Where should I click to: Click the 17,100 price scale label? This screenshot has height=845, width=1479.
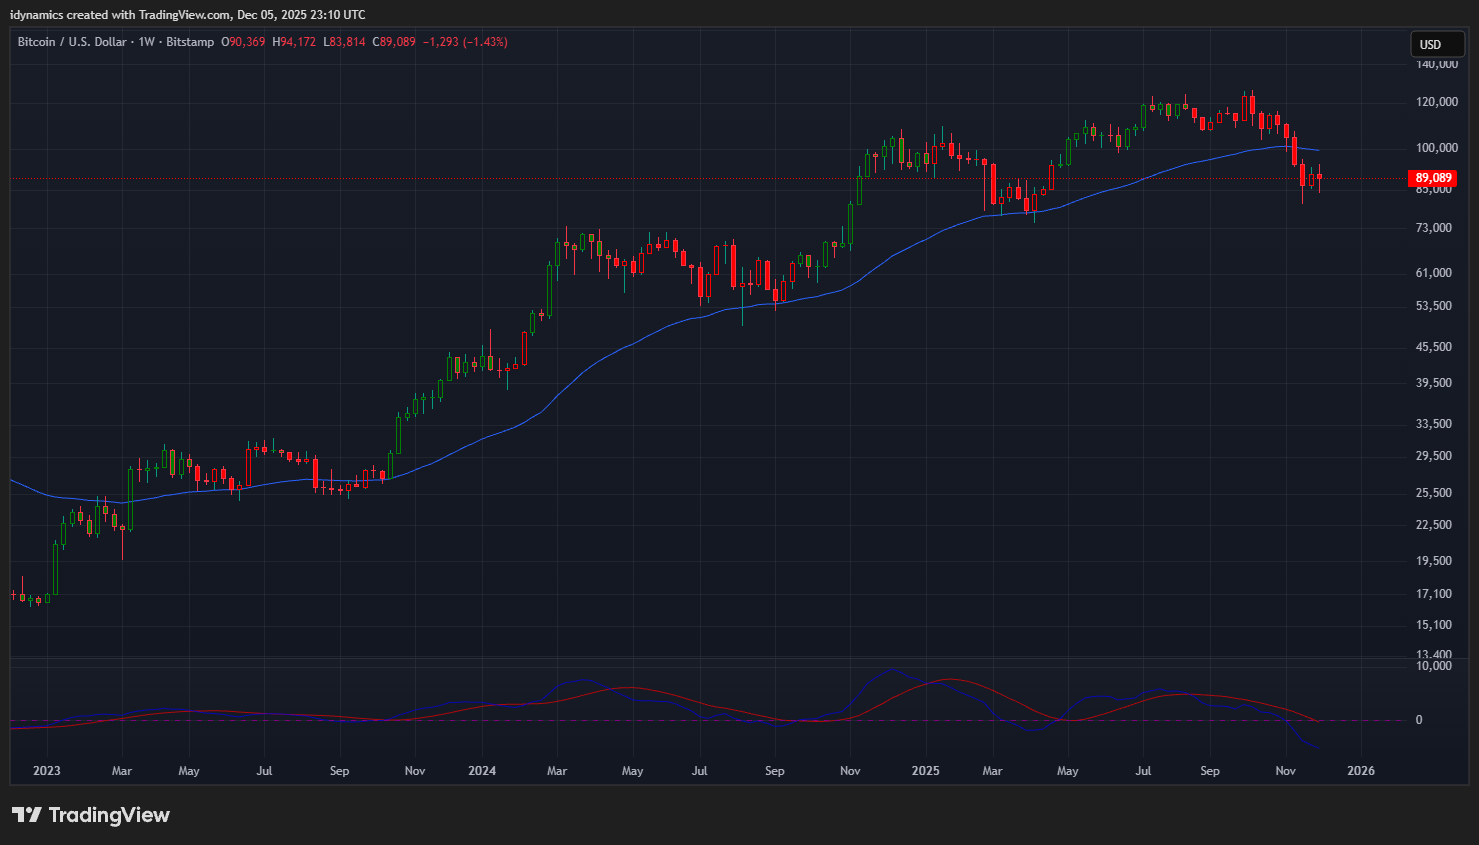(x=1434, y=594)
